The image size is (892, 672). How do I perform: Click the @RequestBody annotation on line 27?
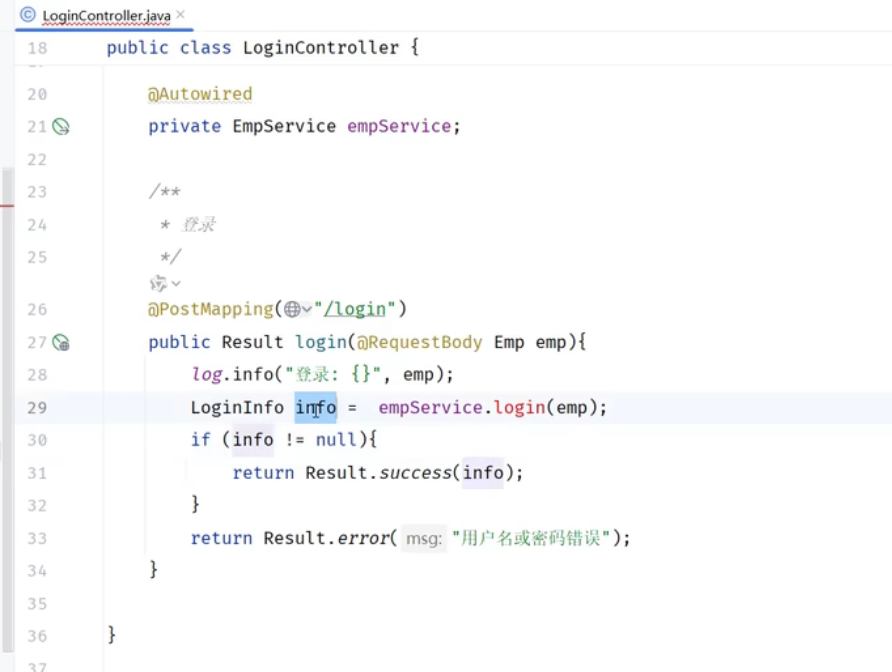tap(419, 343)
